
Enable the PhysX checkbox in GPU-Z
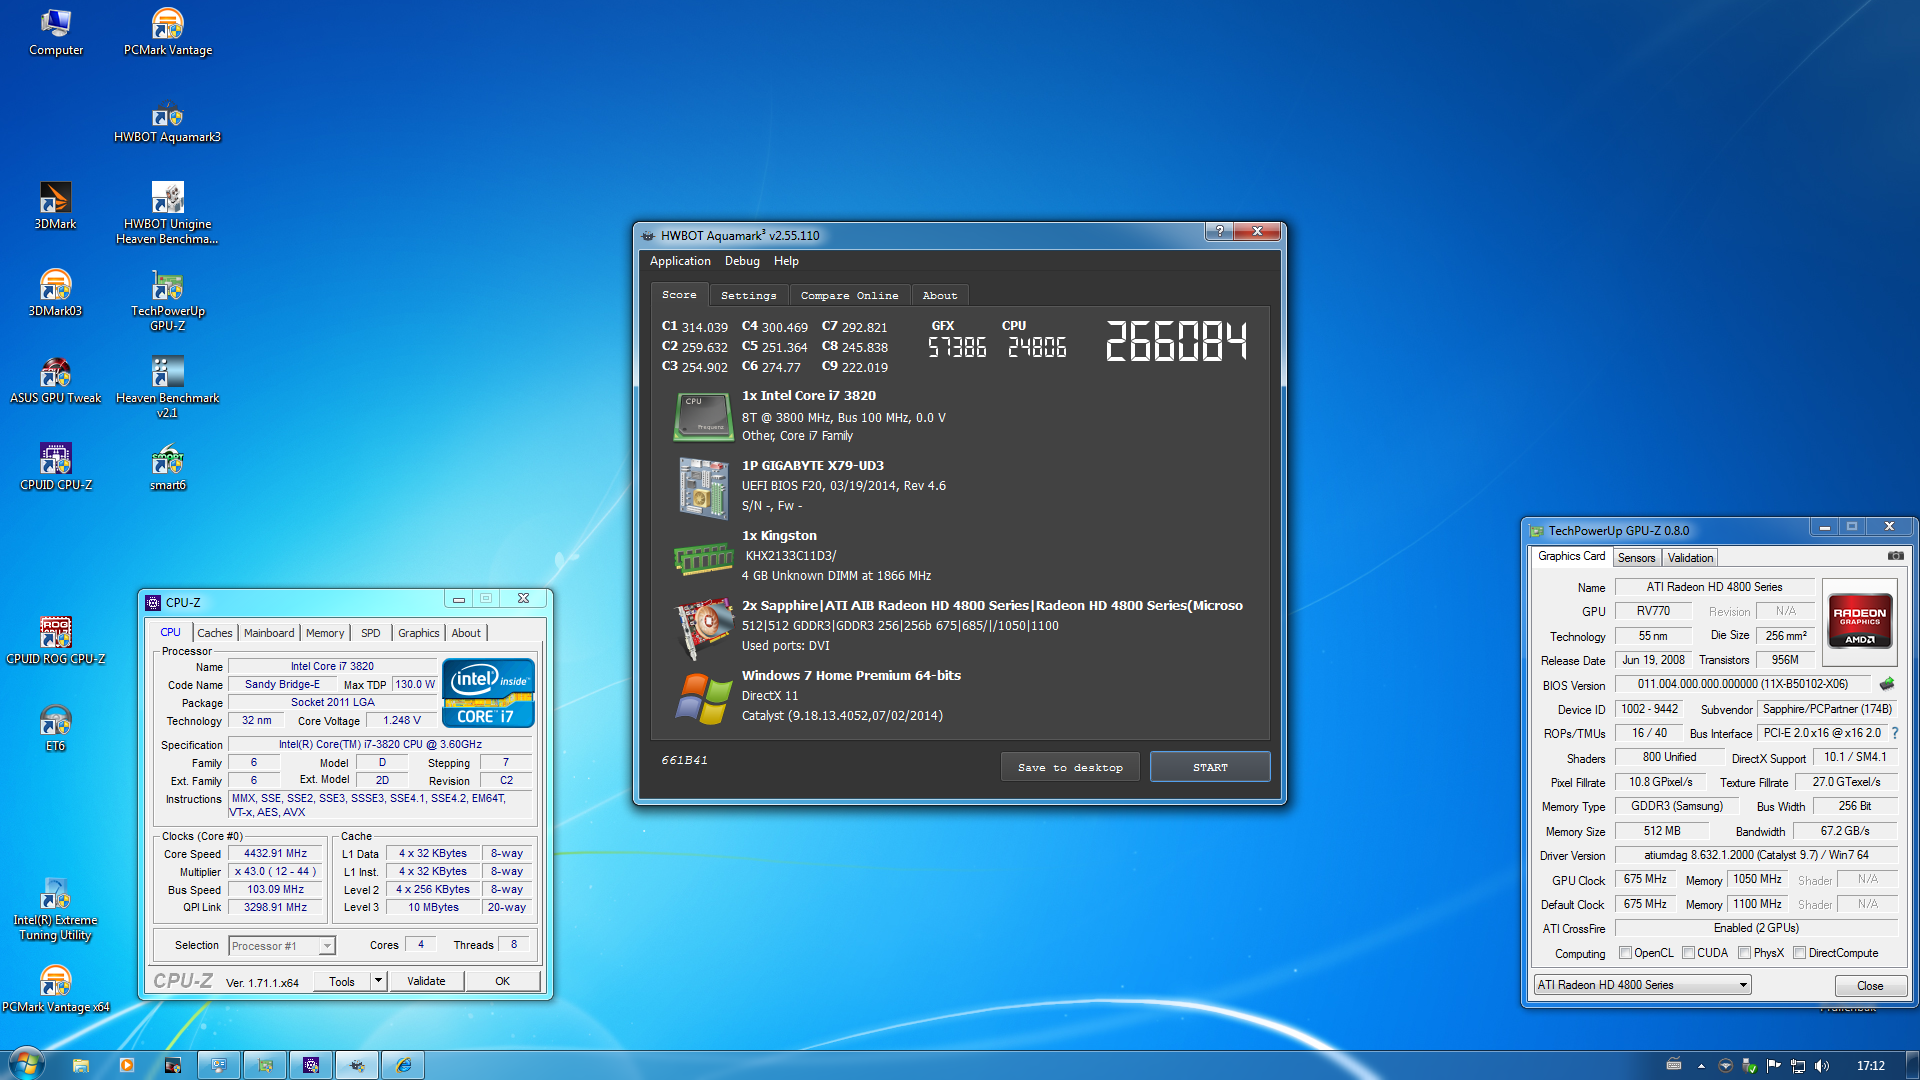[x=1744, y=953]
